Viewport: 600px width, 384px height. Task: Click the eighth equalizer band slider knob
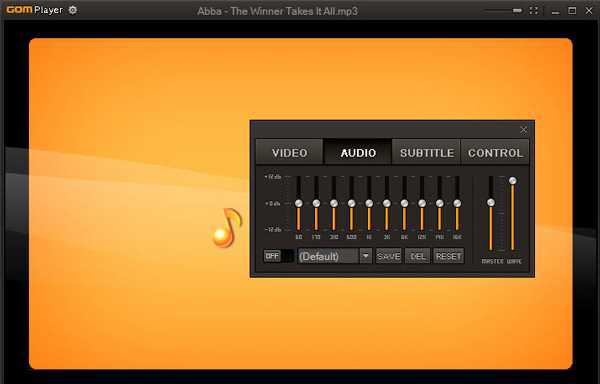[x=422, y=203]
